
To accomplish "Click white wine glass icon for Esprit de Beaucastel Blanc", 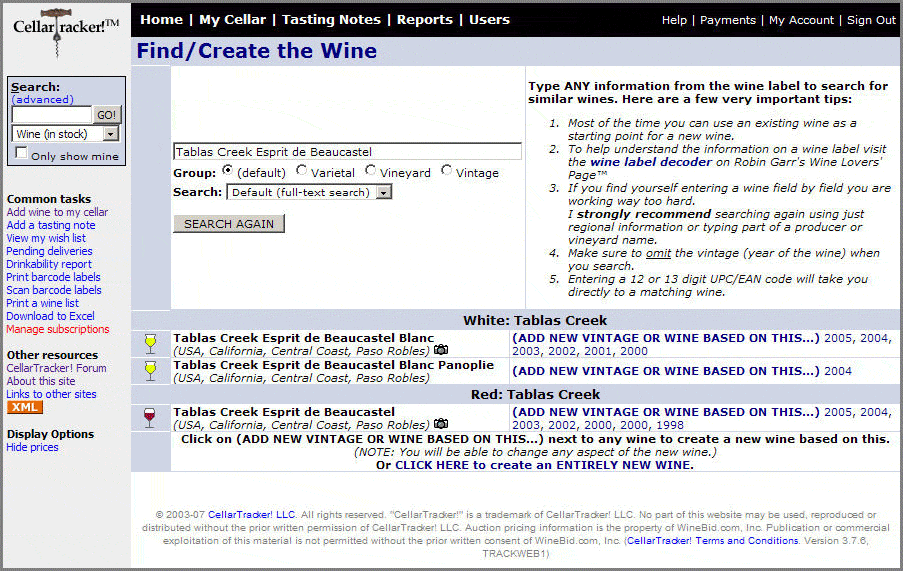I will (150, 344).
